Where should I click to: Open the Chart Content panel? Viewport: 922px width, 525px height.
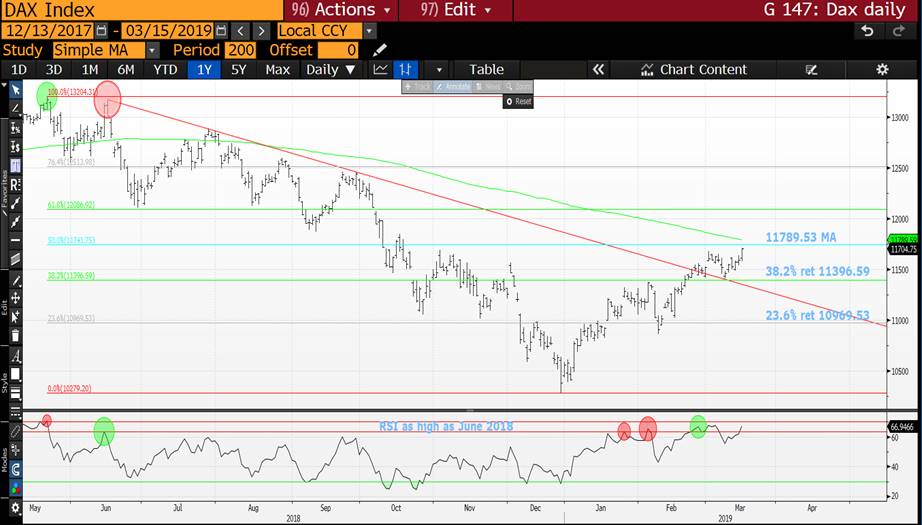694,69
